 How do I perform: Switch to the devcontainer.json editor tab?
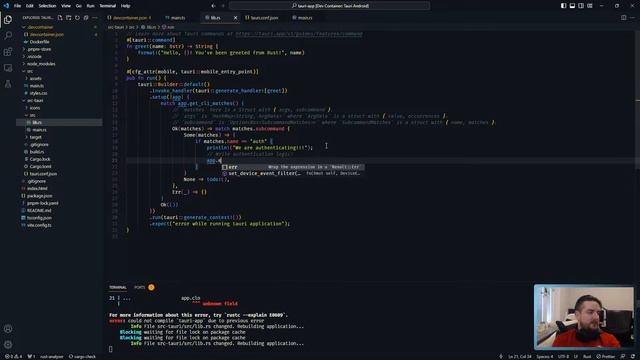[131, 18]
